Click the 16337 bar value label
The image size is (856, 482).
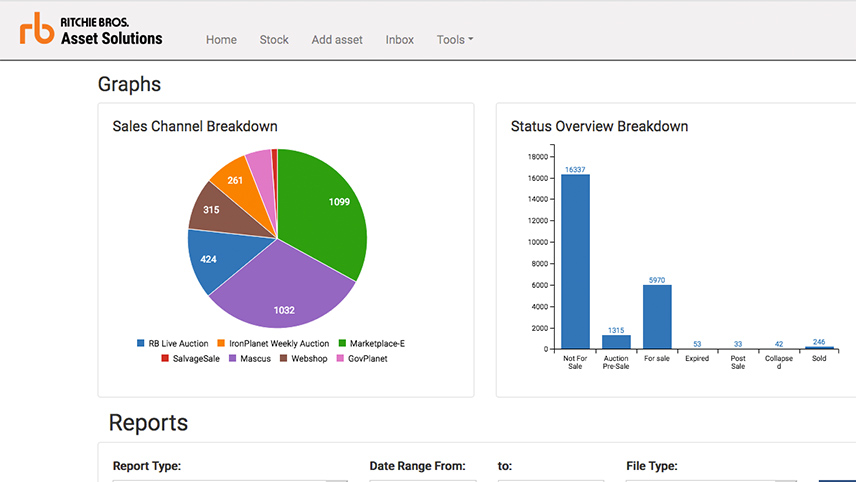[x=575, y=170]
